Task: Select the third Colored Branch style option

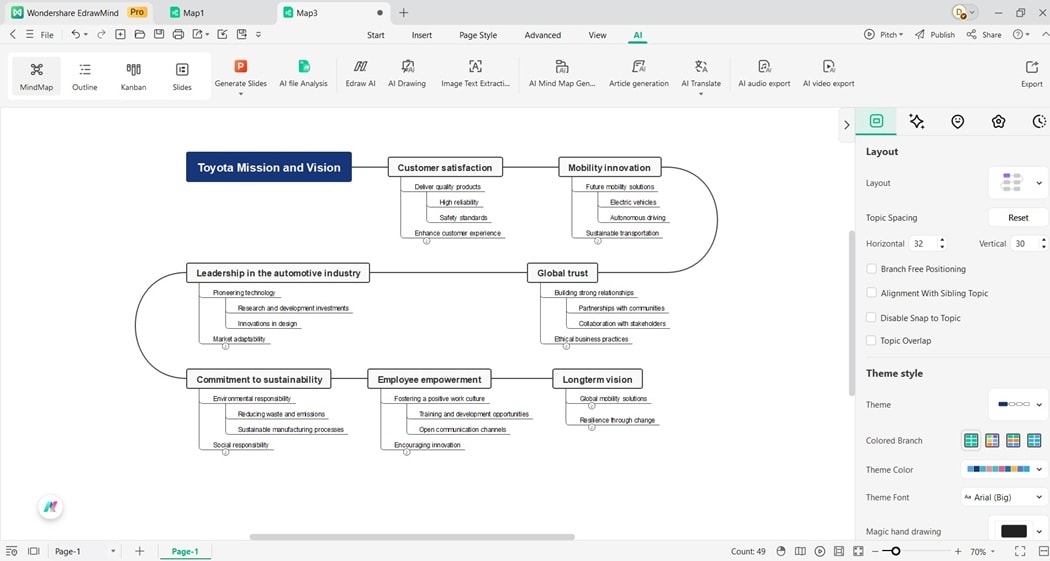Action: 1013,440
